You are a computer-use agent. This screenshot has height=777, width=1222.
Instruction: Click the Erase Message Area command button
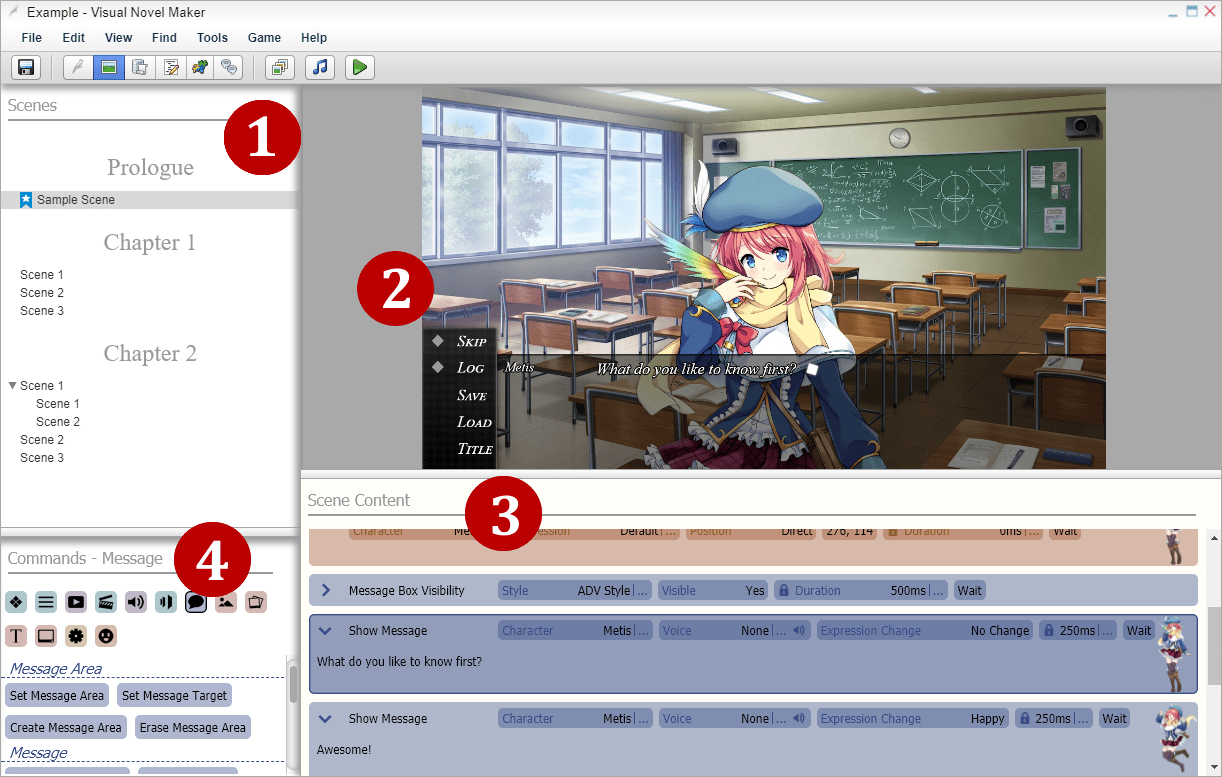192,727
